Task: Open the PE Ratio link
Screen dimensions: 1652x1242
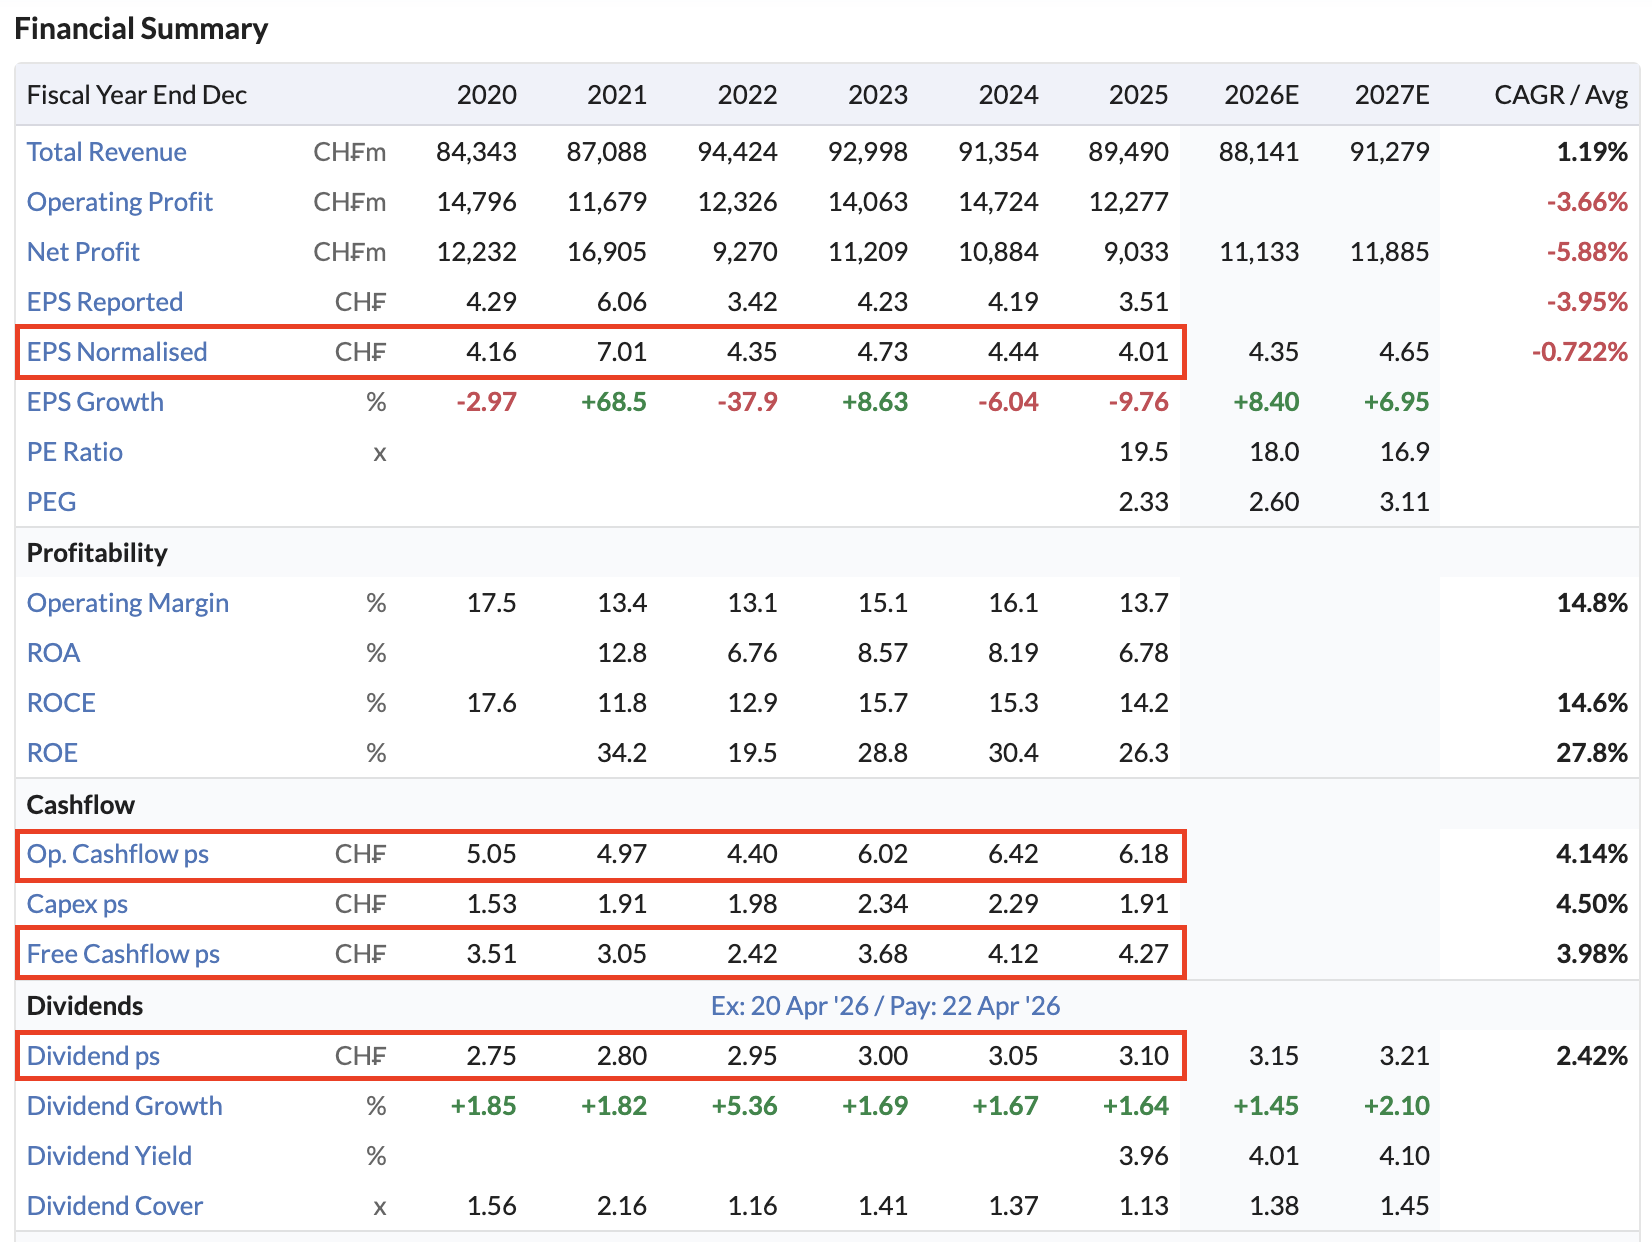Action: pos(75,452)
